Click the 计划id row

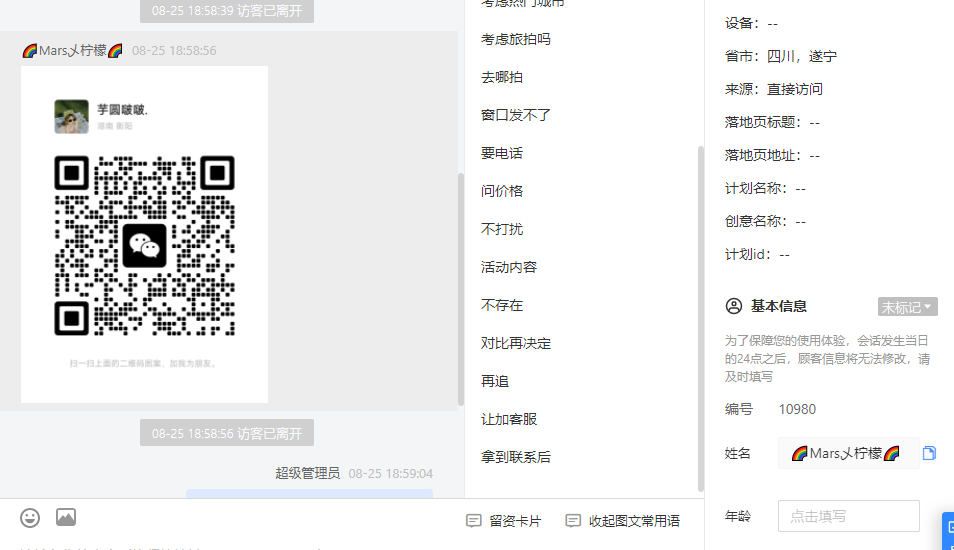[757, 254]
